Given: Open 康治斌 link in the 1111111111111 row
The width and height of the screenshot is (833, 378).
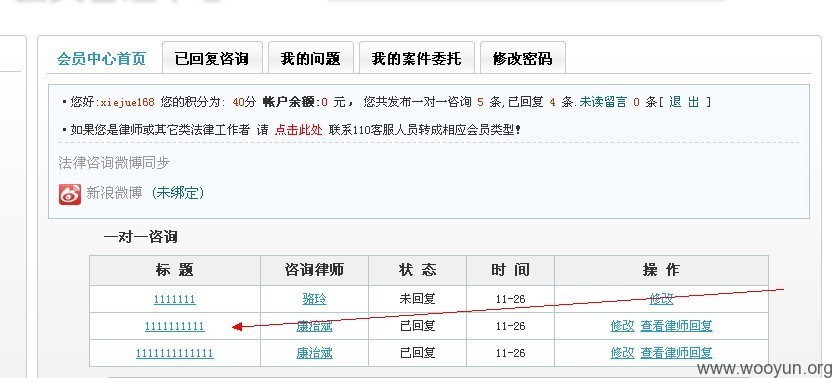Looking at the screenshot, I should 314,353.
